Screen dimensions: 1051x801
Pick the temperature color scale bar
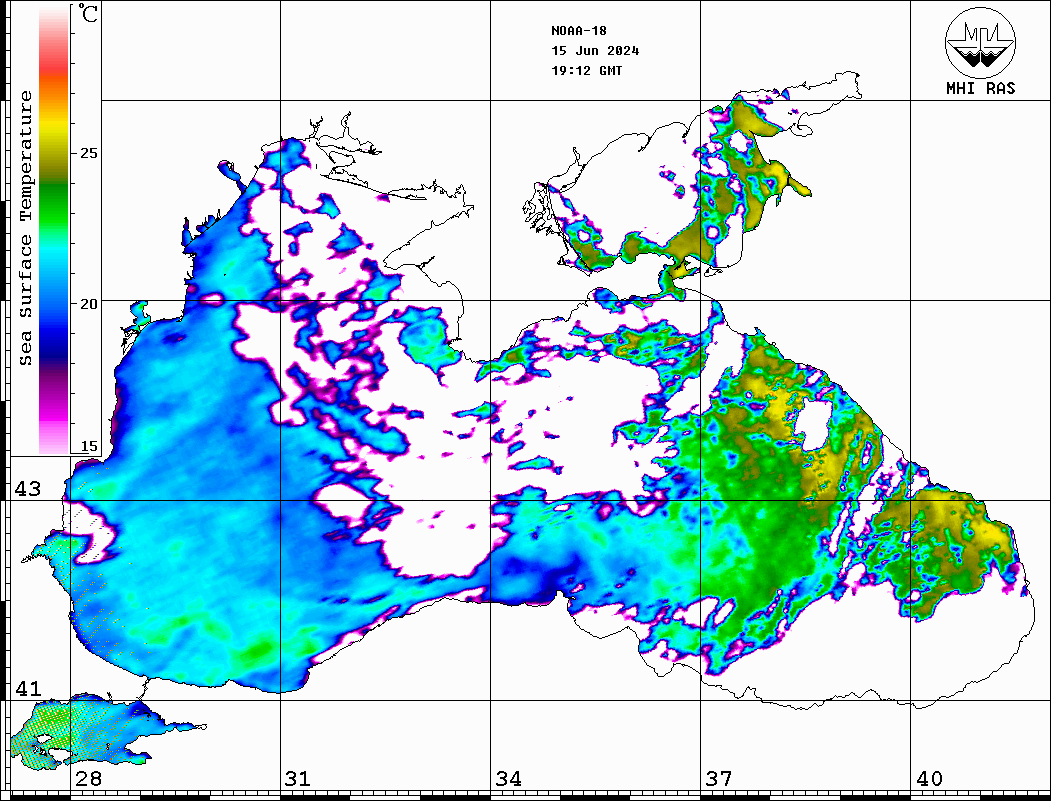pyautogui.click(x=54, y=231)
